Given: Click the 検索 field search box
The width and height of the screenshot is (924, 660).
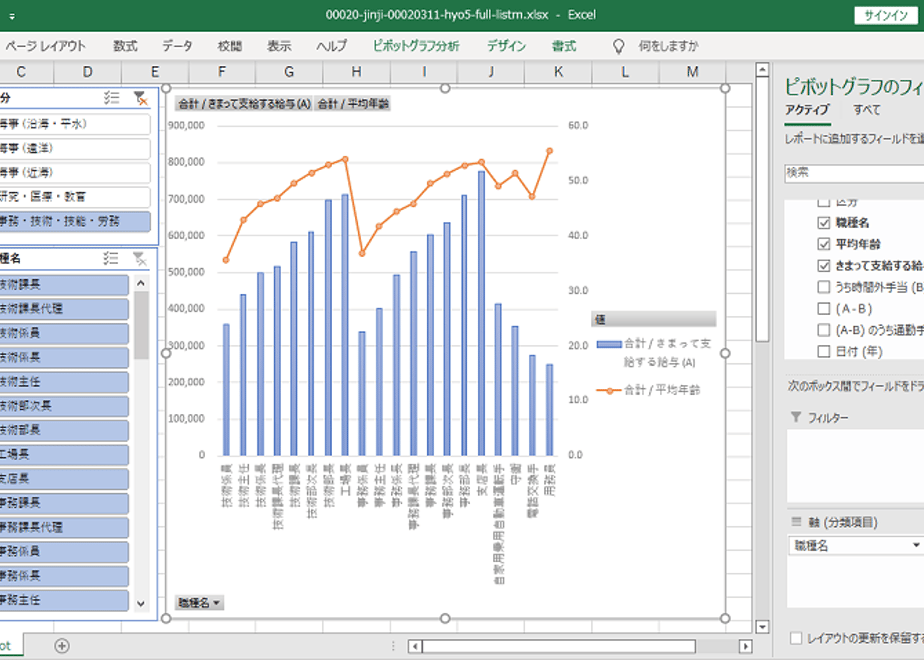Looking at the screenshot, I should pyautogui.click(x=854, y=173).
